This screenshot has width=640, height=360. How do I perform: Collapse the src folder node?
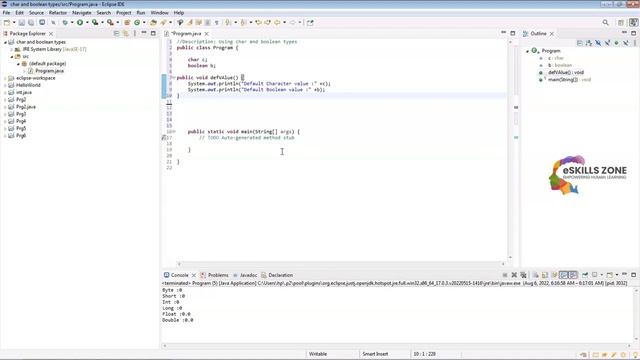pos(12,57)
